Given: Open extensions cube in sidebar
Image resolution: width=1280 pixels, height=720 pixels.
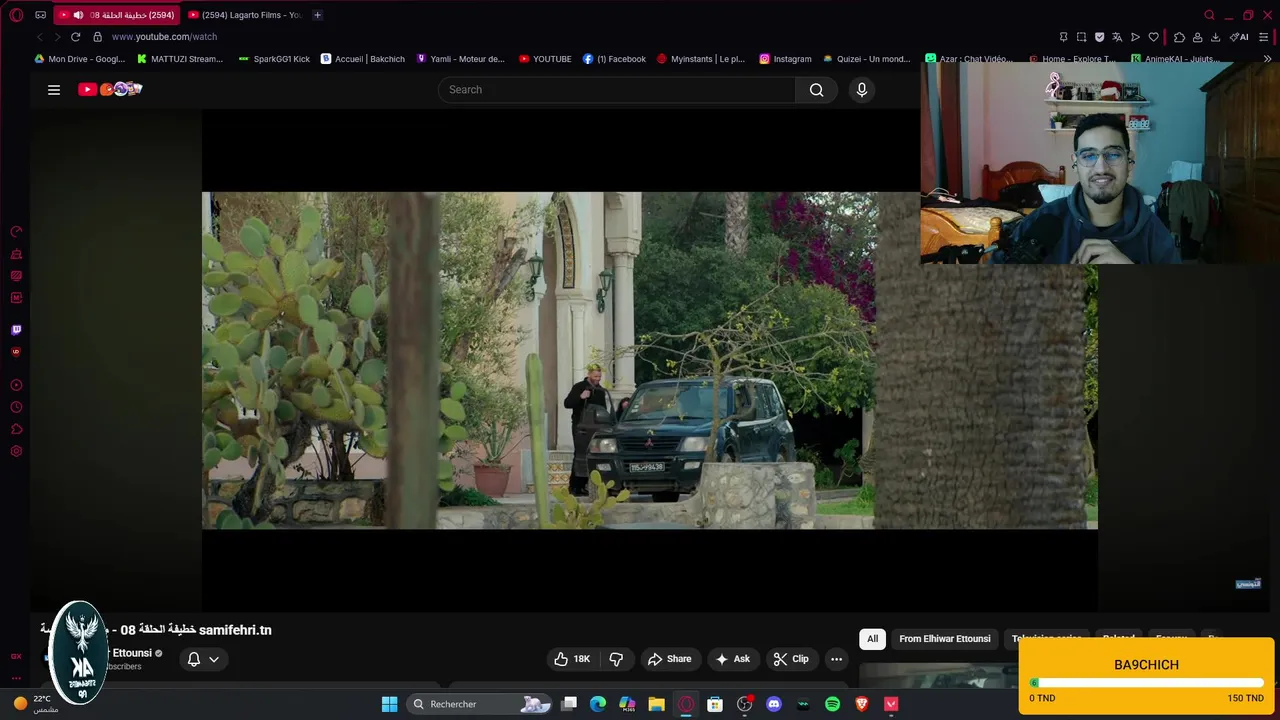Looking at the screenshot, I should 16,430.
